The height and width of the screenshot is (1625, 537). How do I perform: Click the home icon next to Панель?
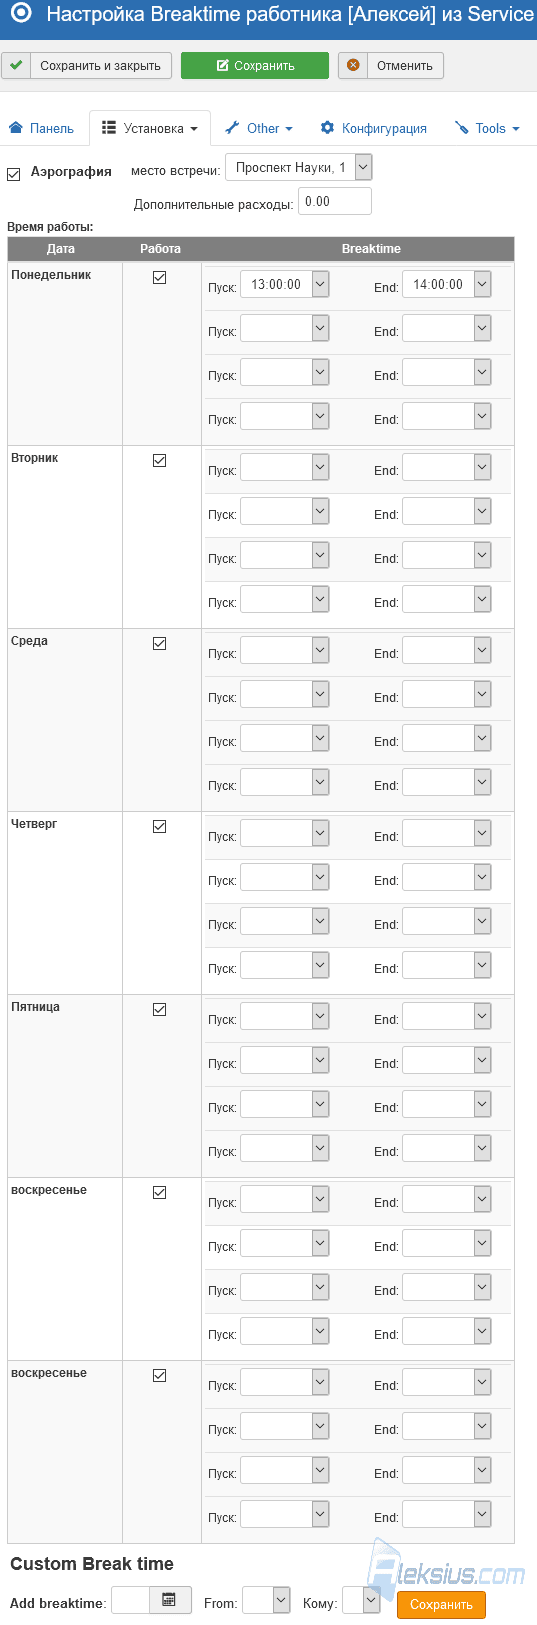[16, 128]
